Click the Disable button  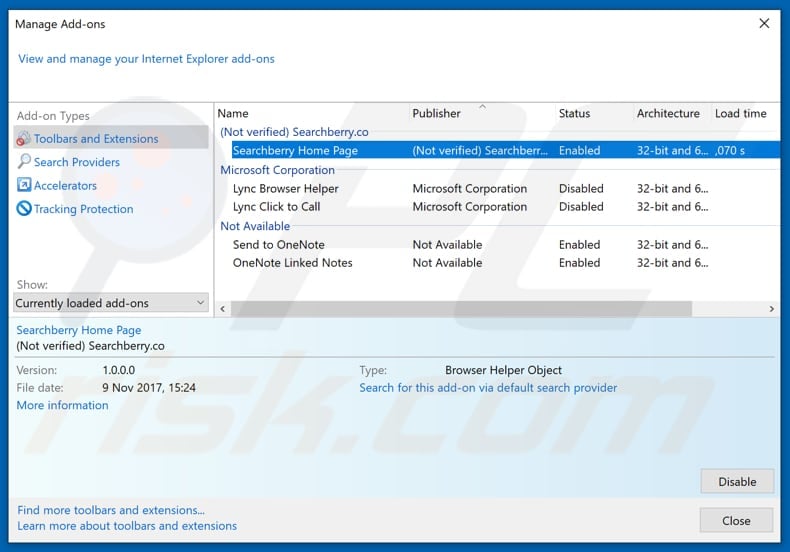[737, 481]
